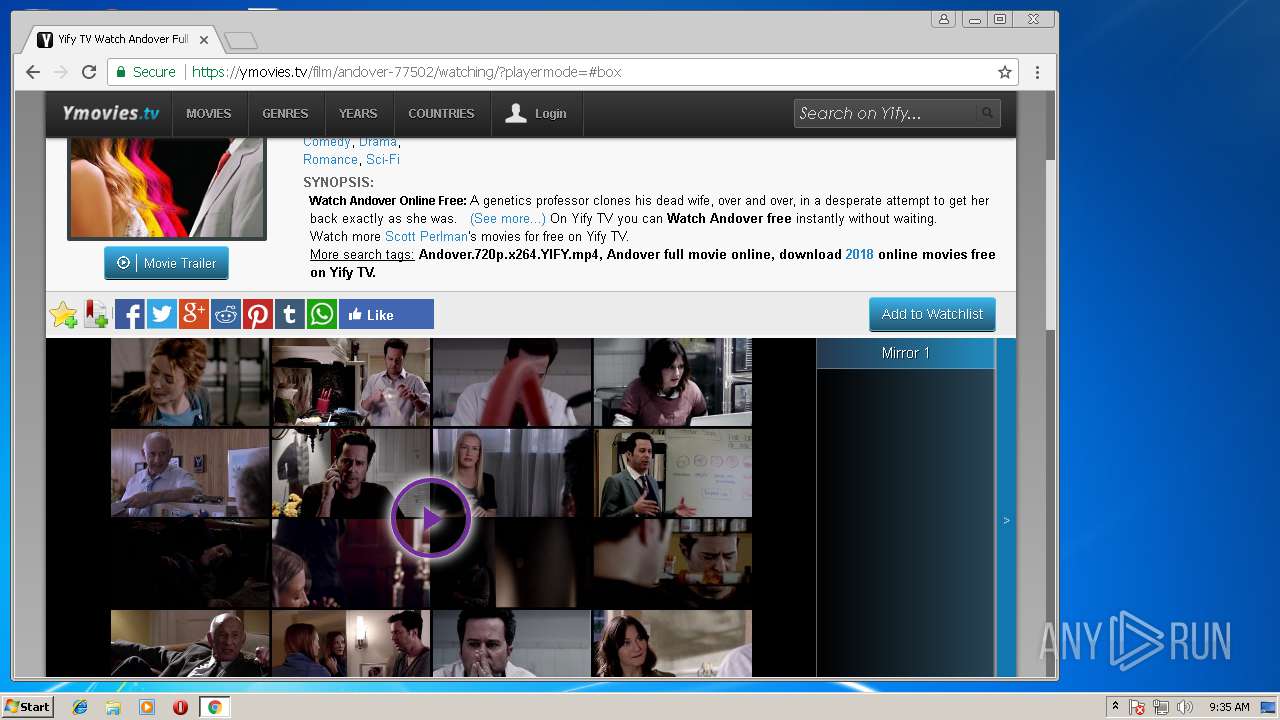The image size is (1280, 720).
Task: Bookmark this page with the star icon
Action: tap(1005, 72)
